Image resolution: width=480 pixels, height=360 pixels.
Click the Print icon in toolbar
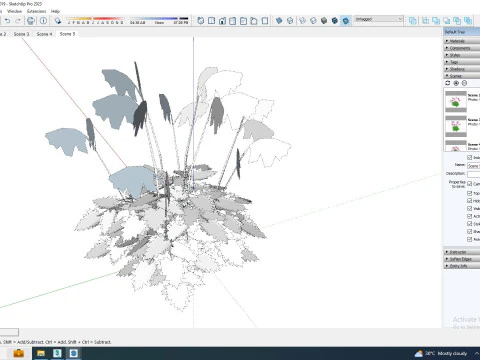point(31,21)
